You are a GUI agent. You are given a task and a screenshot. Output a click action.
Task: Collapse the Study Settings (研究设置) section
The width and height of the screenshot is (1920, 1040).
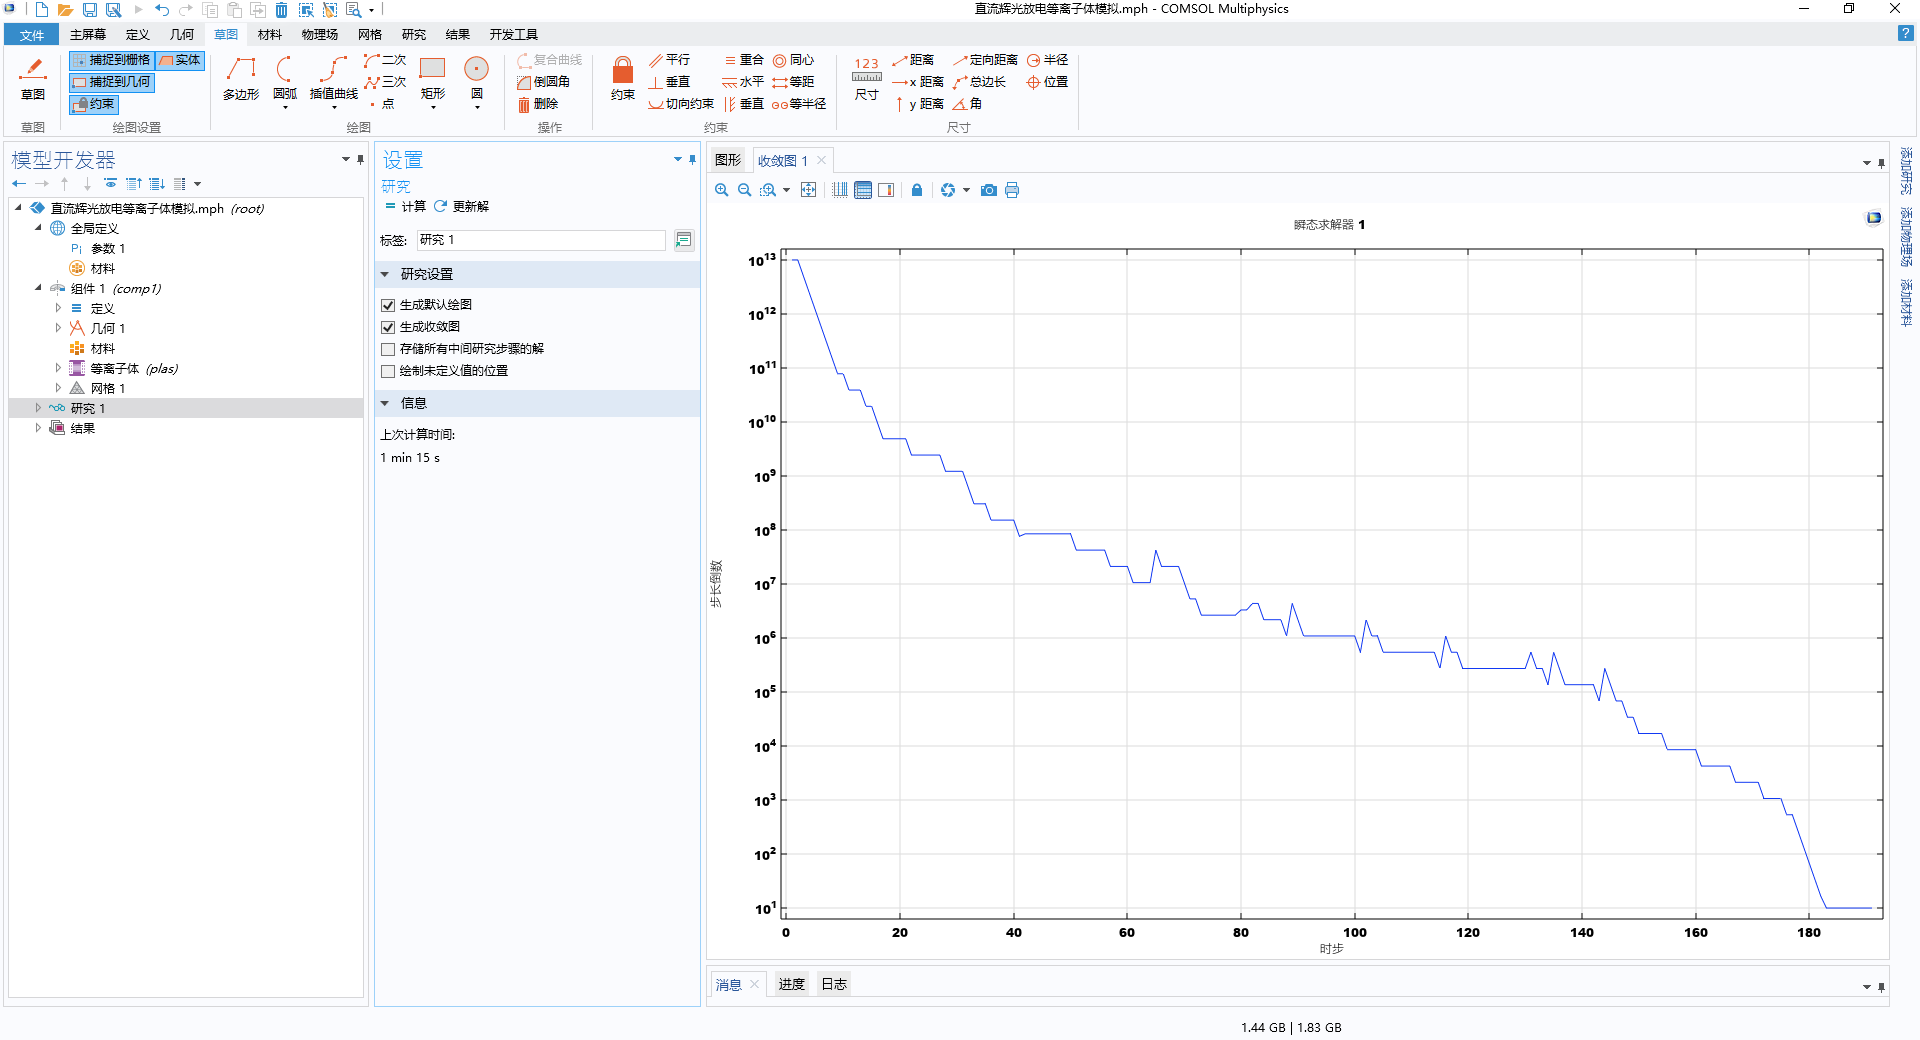[x=385, y=274]
